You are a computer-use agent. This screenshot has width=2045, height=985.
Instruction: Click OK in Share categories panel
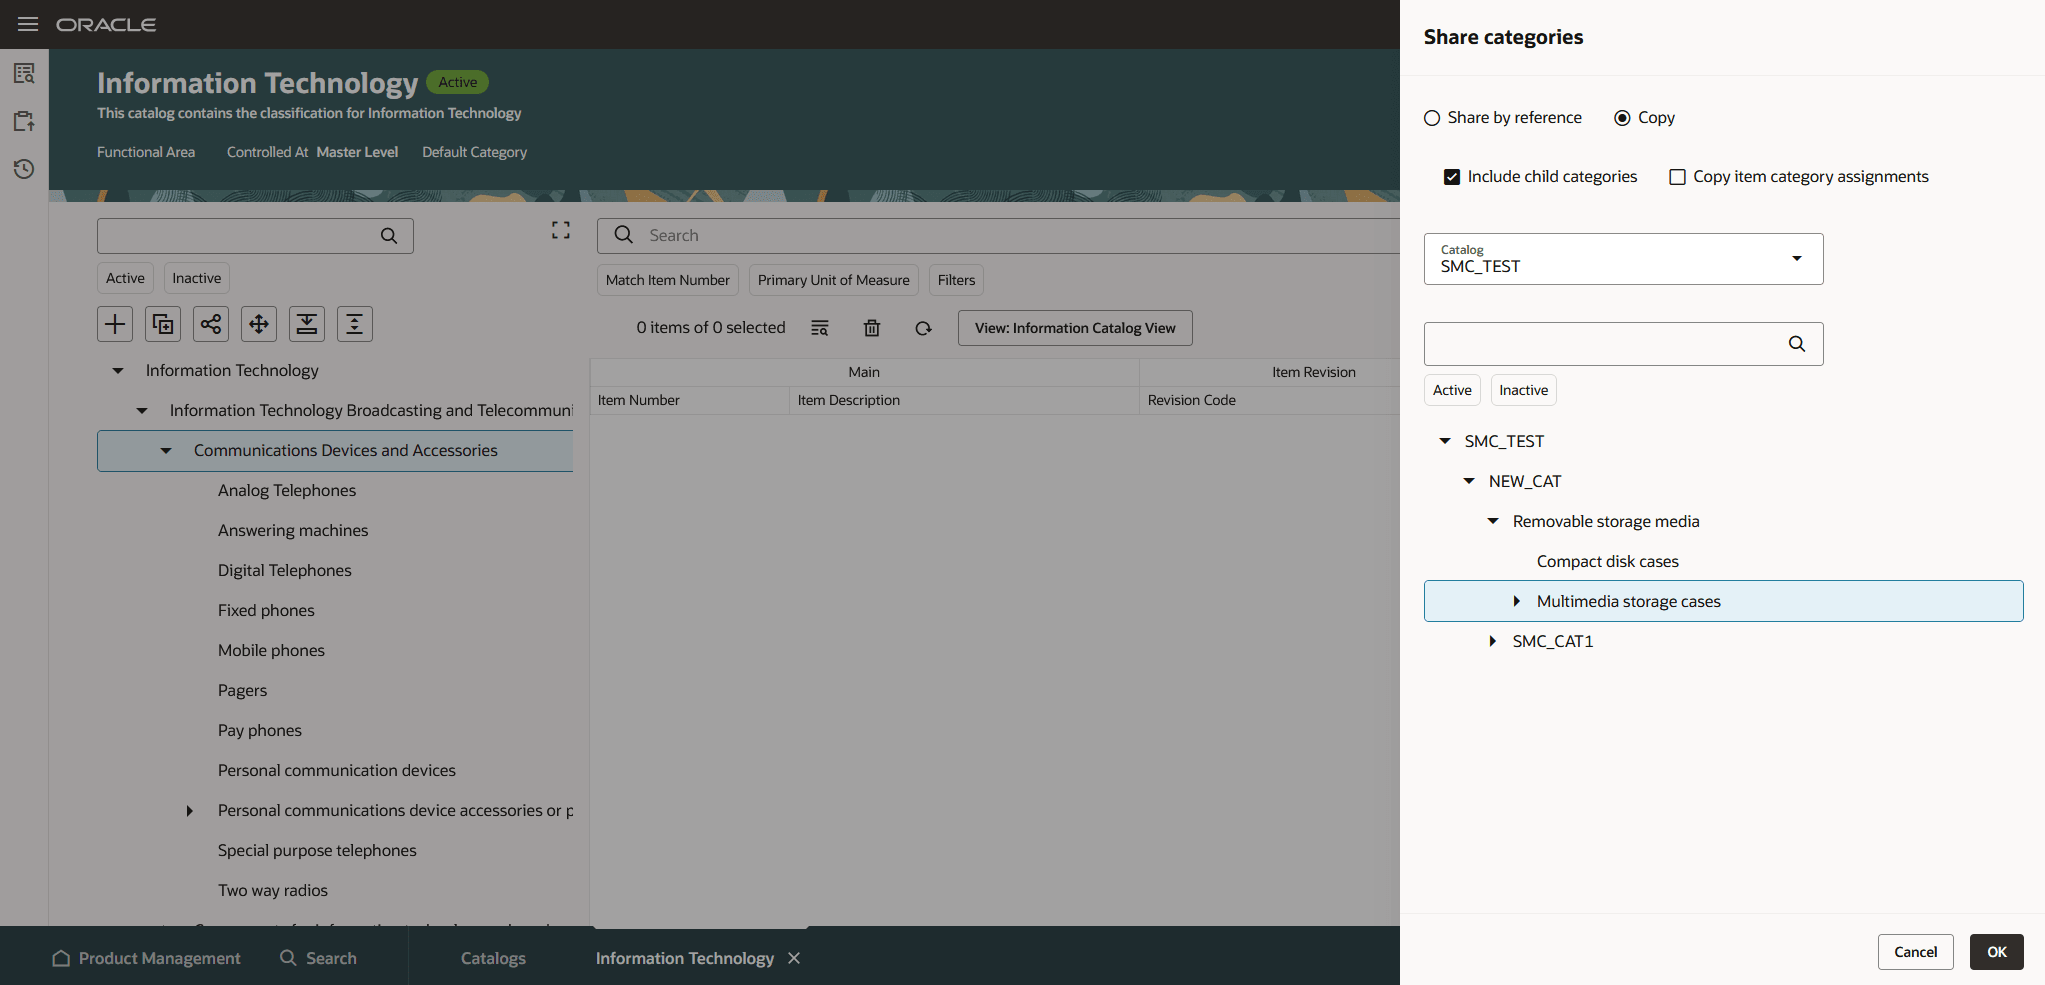pos(1996,952)
